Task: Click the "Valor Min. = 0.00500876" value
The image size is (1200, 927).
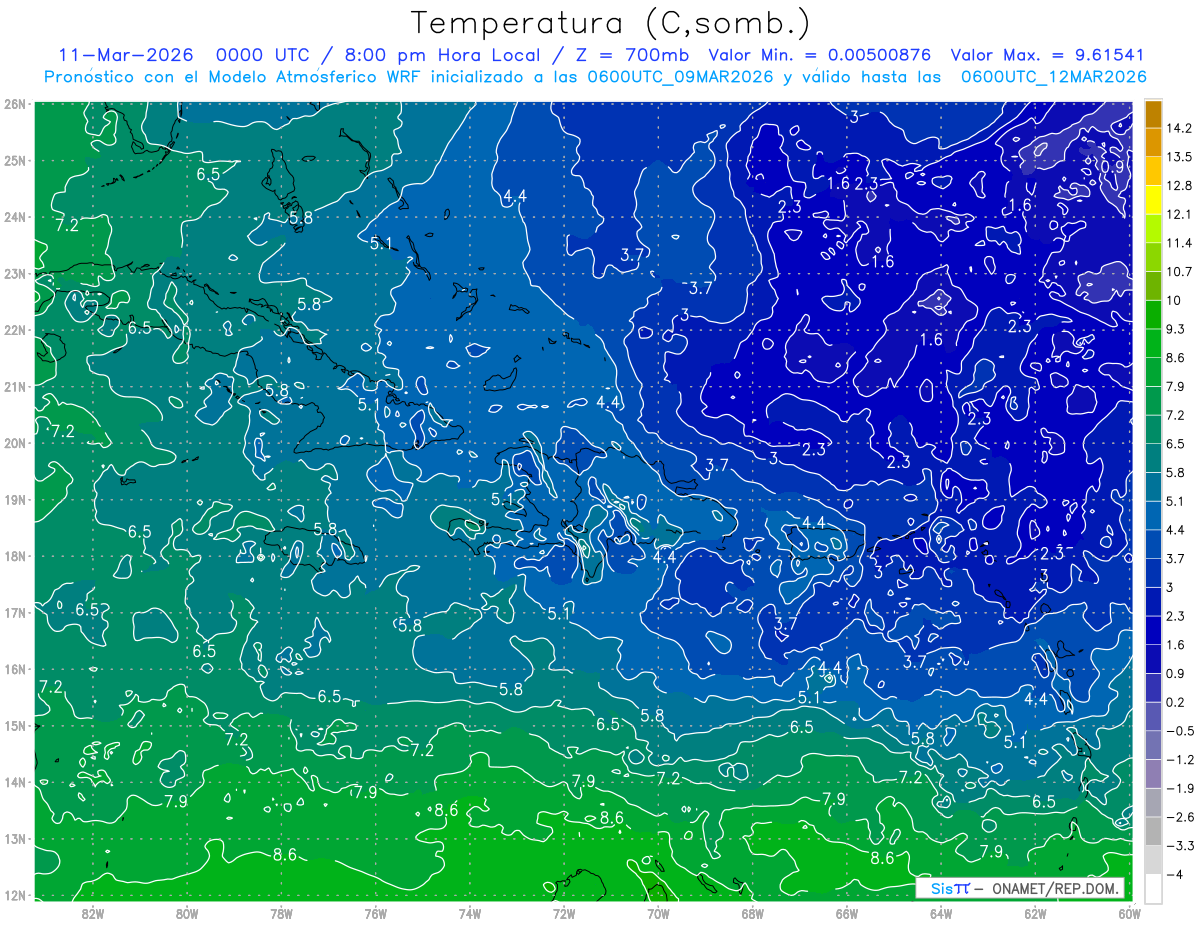Action: [819, 55]
